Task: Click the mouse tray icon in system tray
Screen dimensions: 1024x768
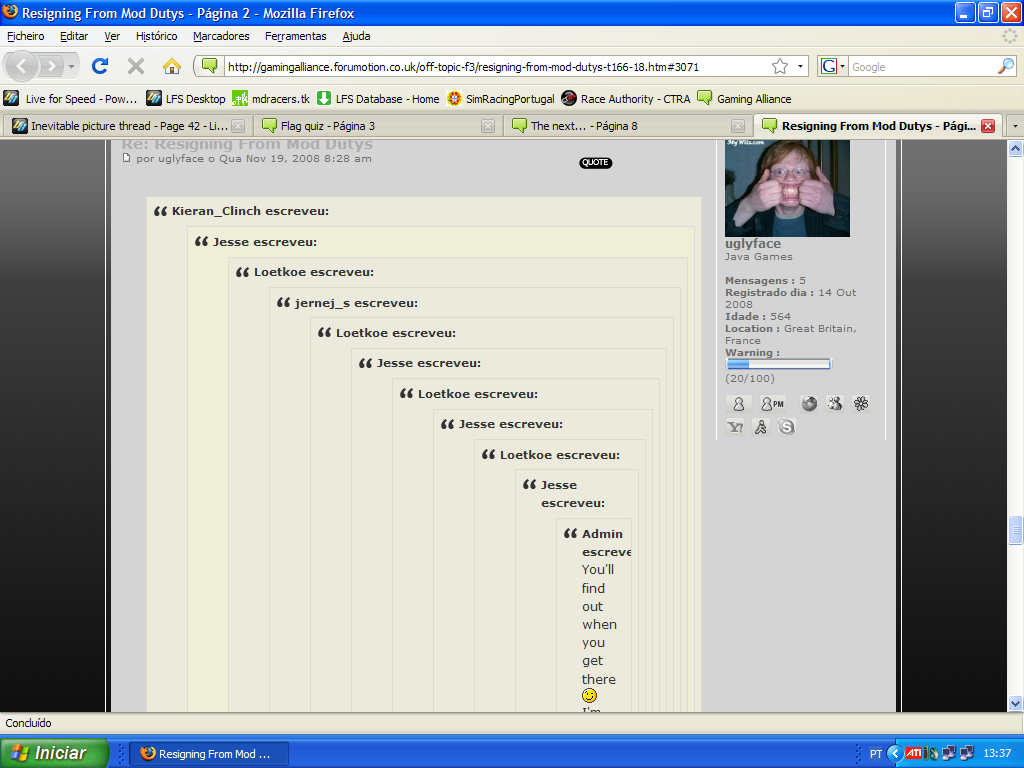Action: (x=932, y=754)
